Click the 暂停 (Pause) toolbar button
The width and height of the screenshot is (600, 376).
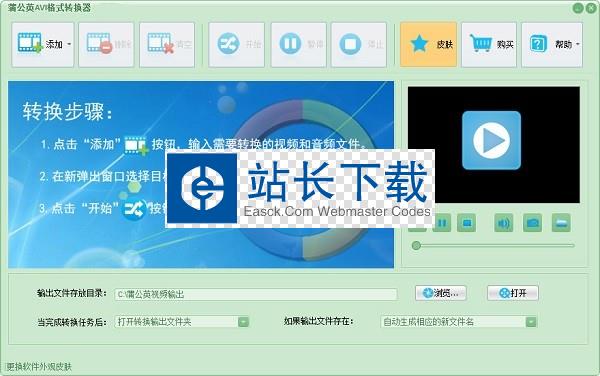point(298,44)
